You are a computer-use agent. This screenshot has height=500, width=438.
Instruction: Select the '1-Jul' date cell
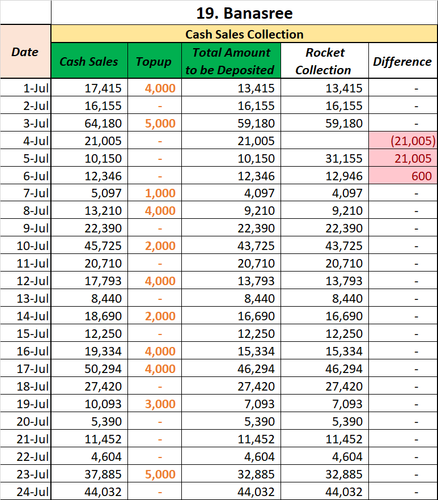(x=25, y=88)
